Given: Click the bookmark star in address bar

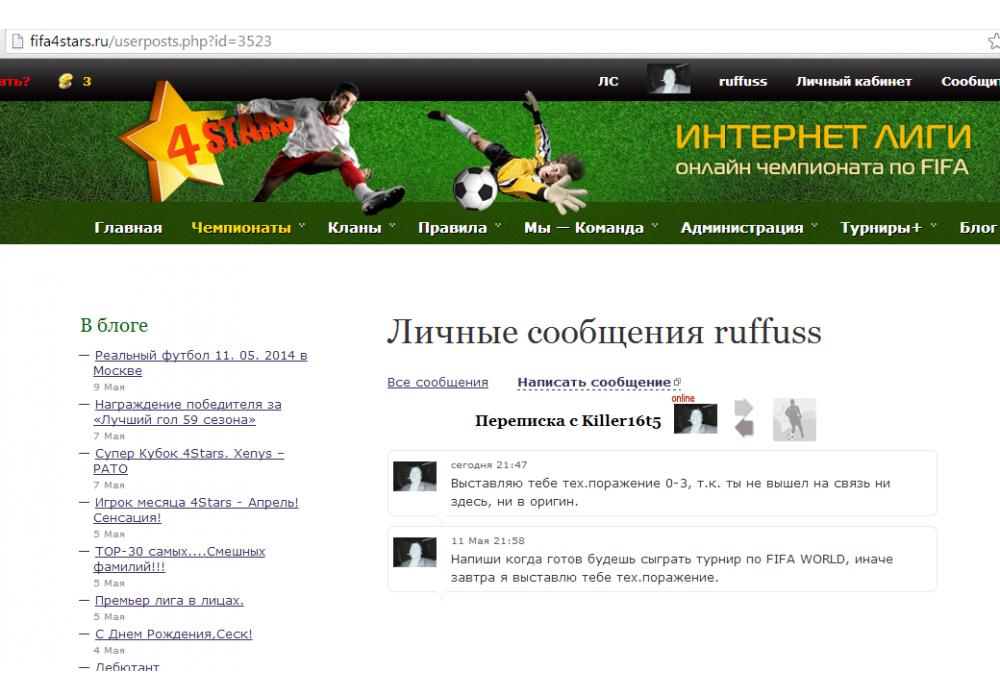Looking at the screenshot, I should click(x=993, y=41).
